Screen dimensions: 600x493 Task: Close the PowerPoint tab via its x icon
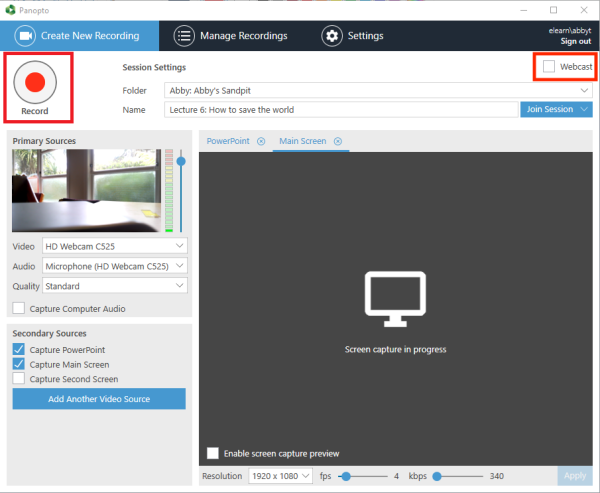pyautogui.click(x=261, y=142)
